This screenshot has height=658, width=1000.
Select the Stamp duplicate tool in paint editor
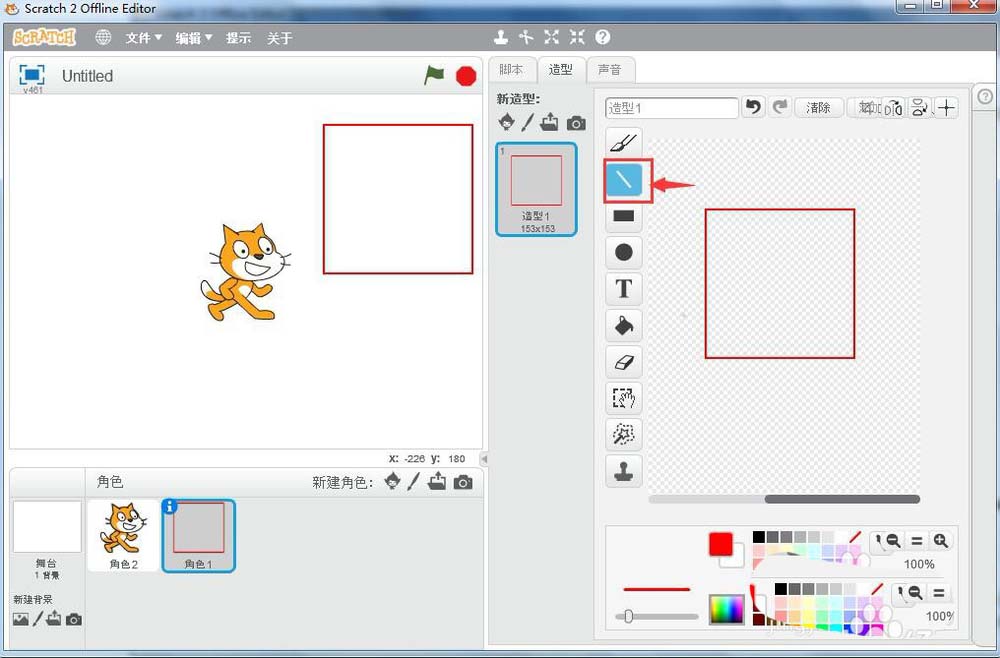[x=623, y=471]
